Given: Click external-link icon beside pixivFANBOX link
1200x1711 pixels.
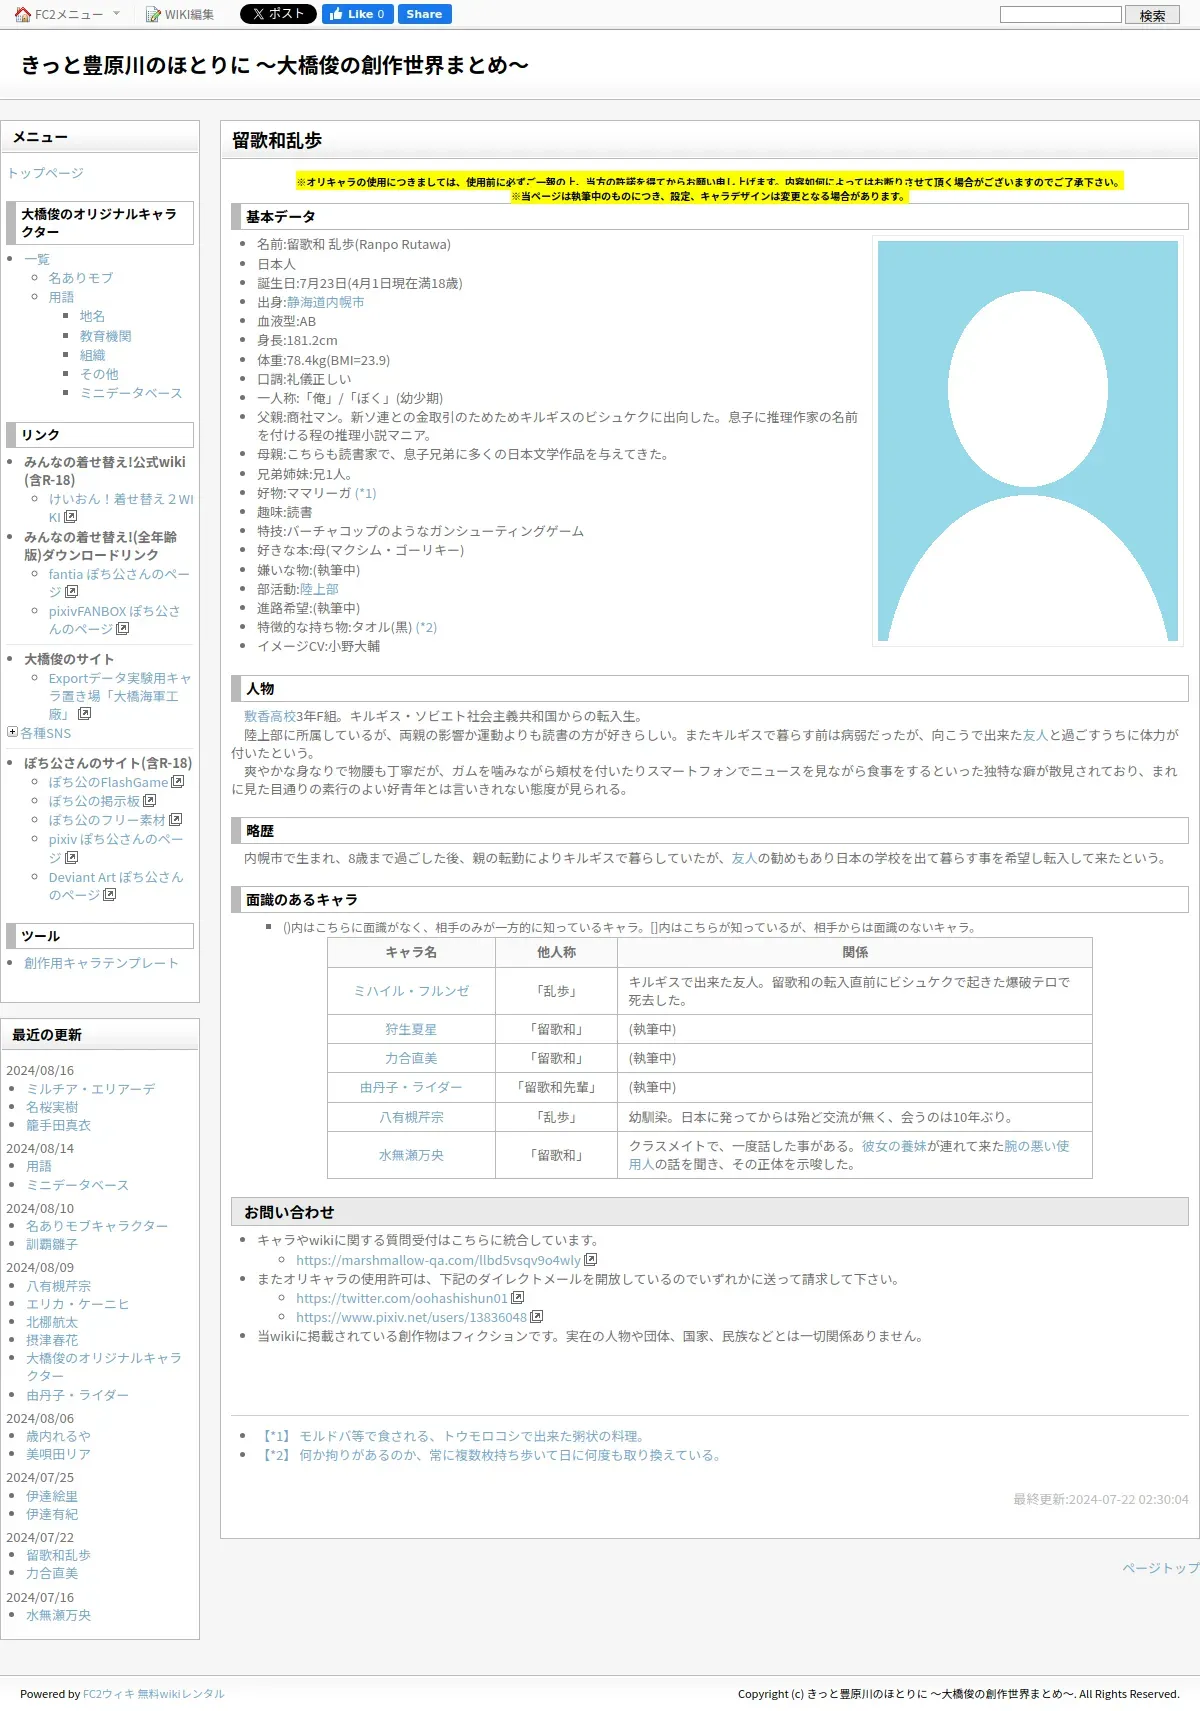Looking at the screenshot, I should [123, 629].
